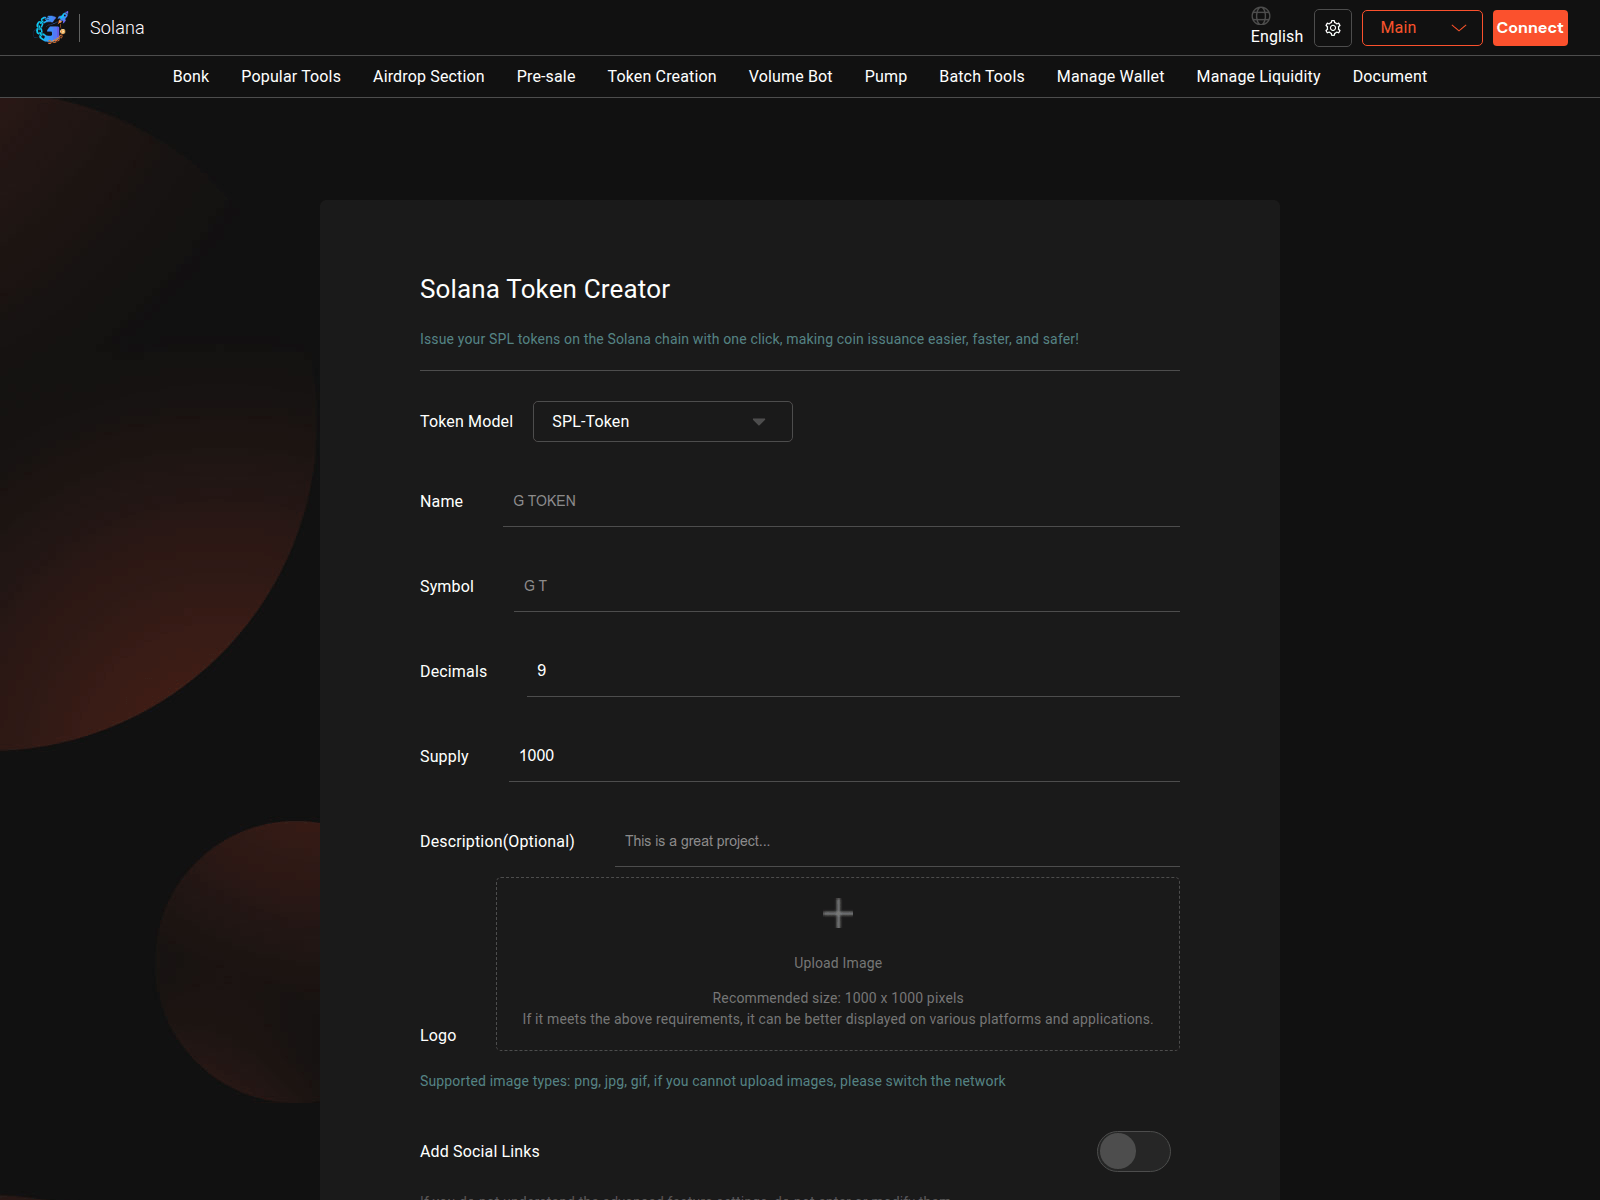Open the Manage Liquidity menu
This screenshot has height=1200, width=1600.
pos(1258,77)
